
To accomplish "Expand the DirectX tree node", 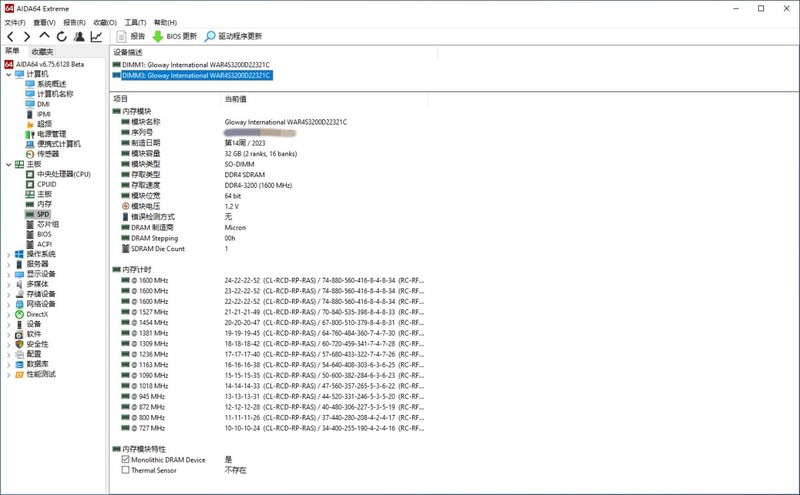I will 8,314.
